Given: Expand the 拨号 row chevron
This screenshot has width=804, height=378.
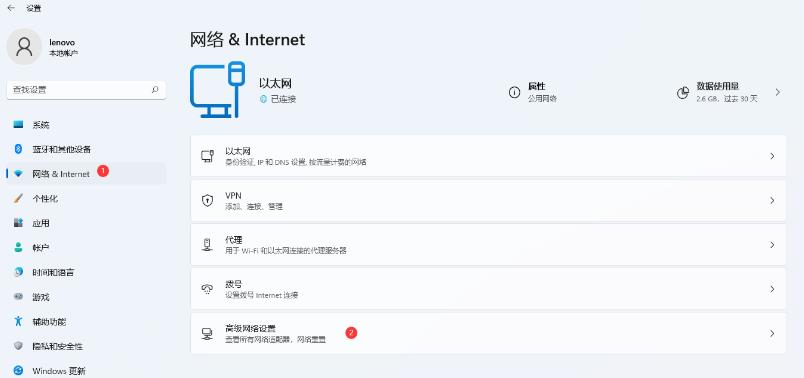Looking at the screenshot, I should pos(772,289).
